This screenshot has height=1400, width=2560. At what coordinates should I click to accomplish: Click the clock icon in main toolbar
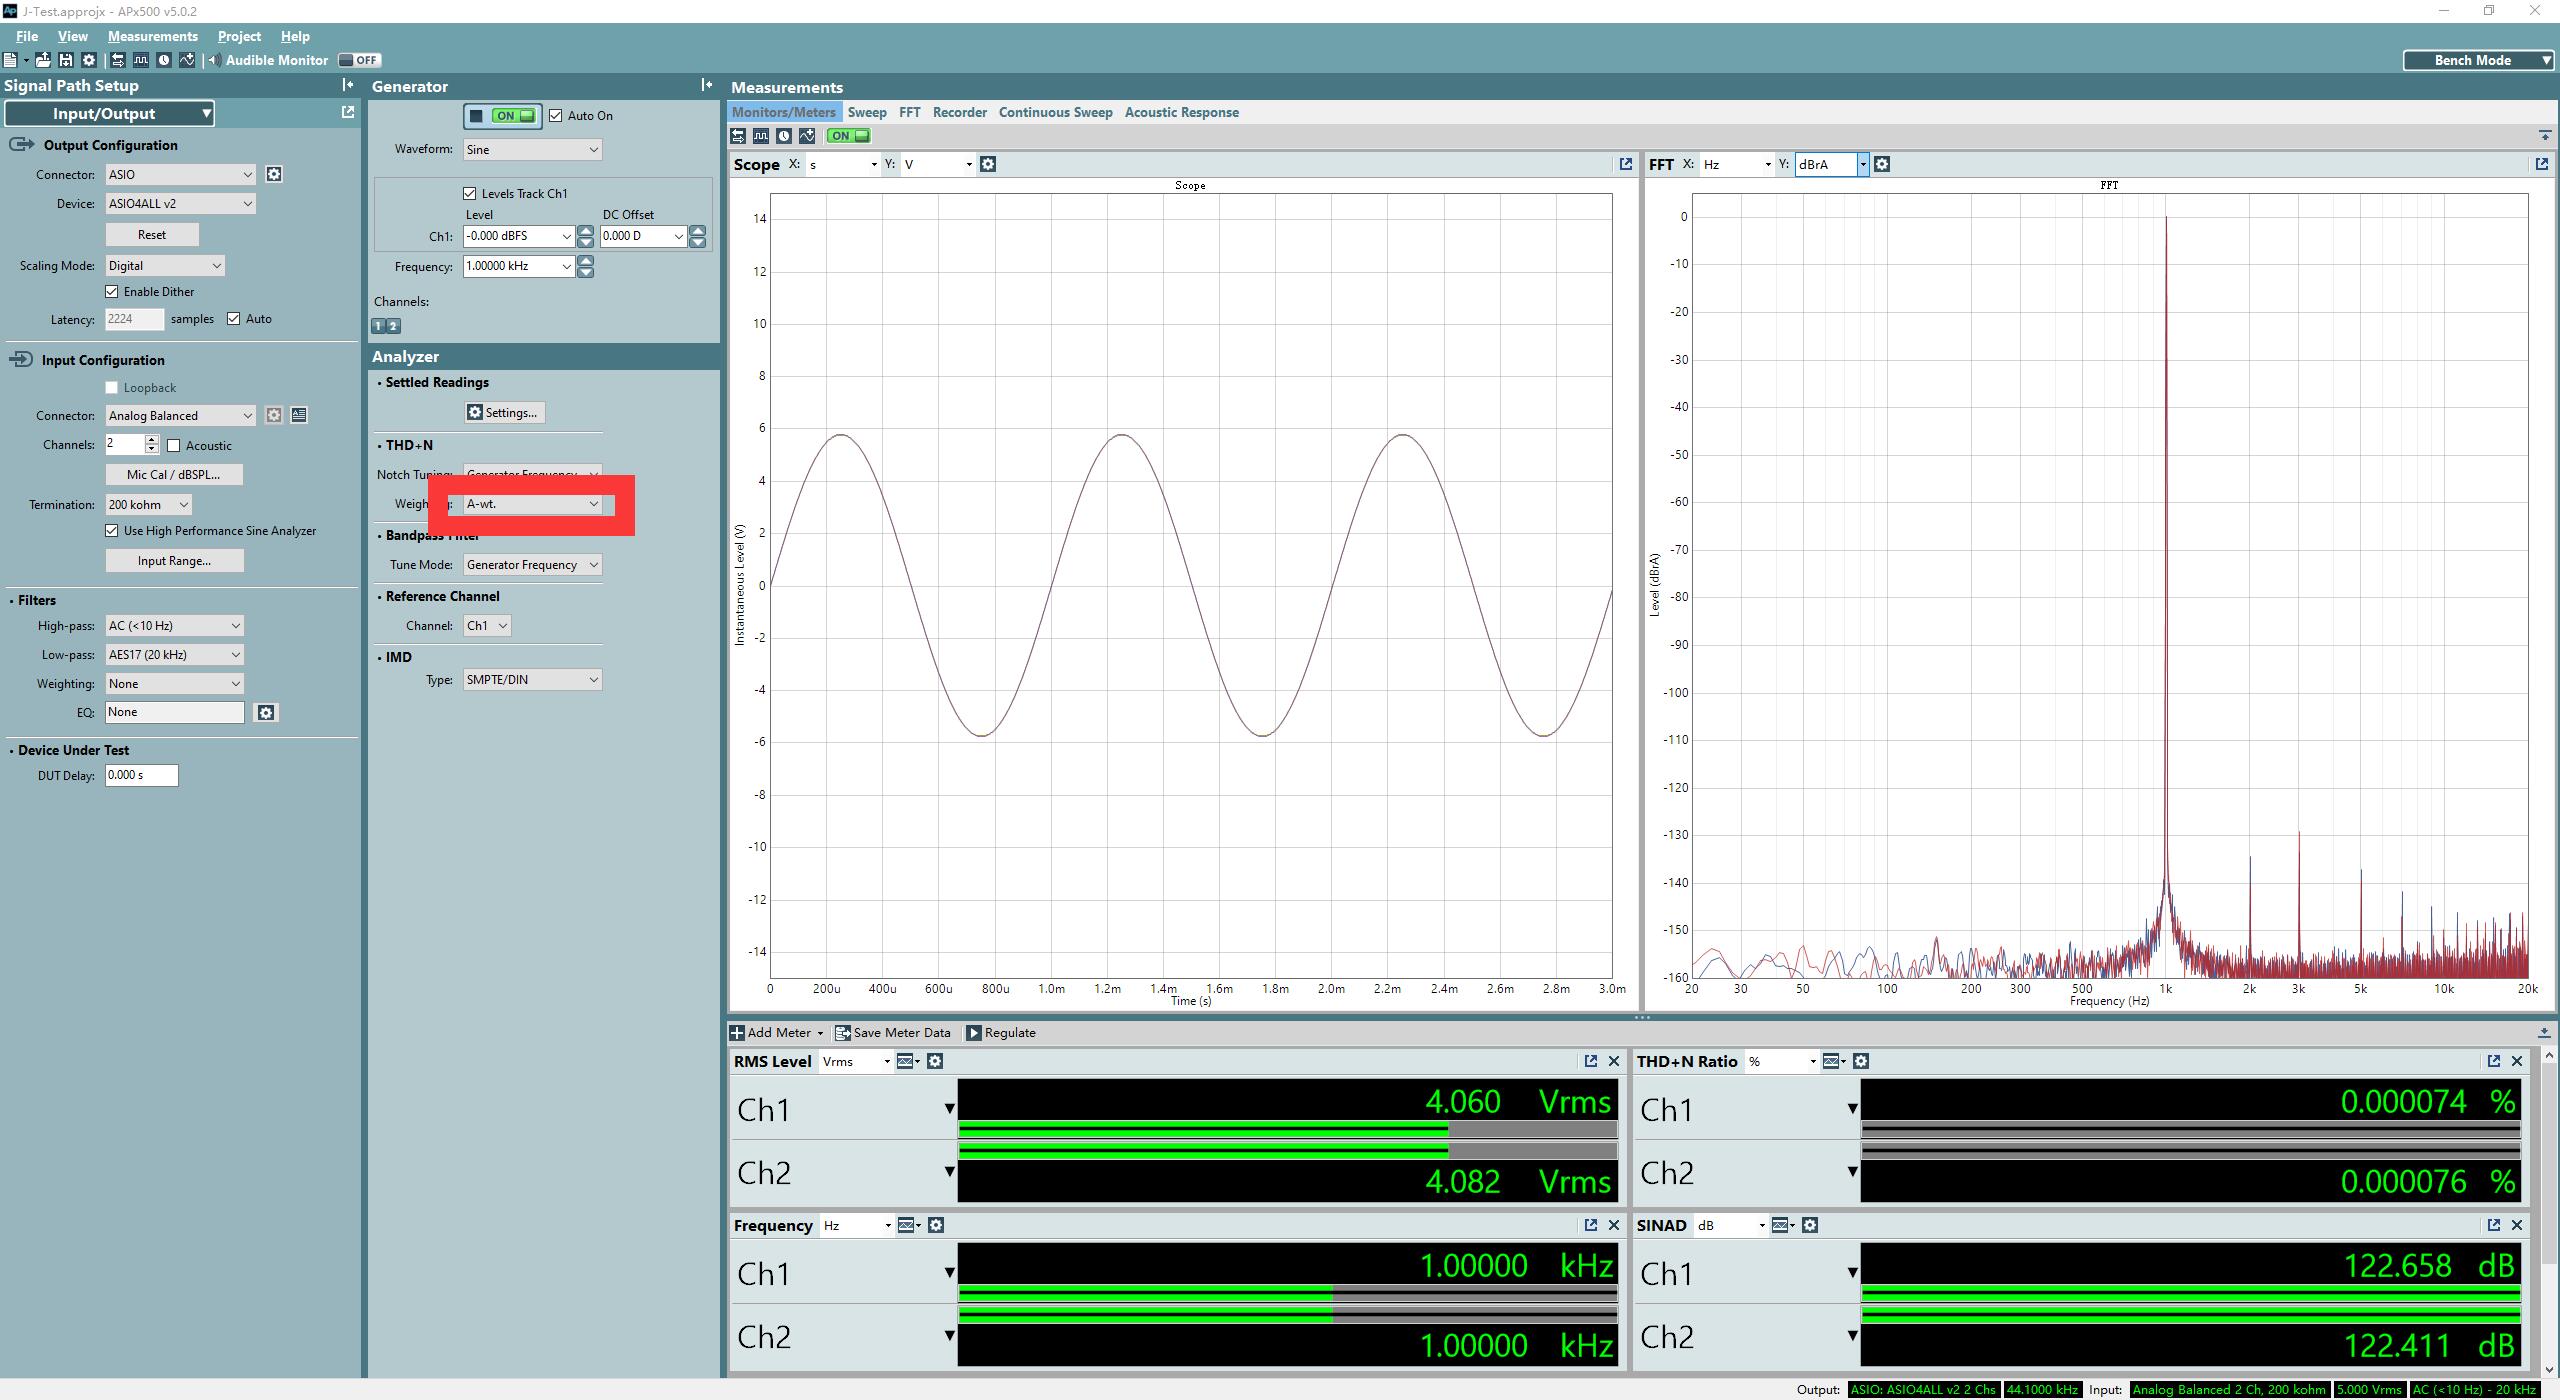[164, 60]
